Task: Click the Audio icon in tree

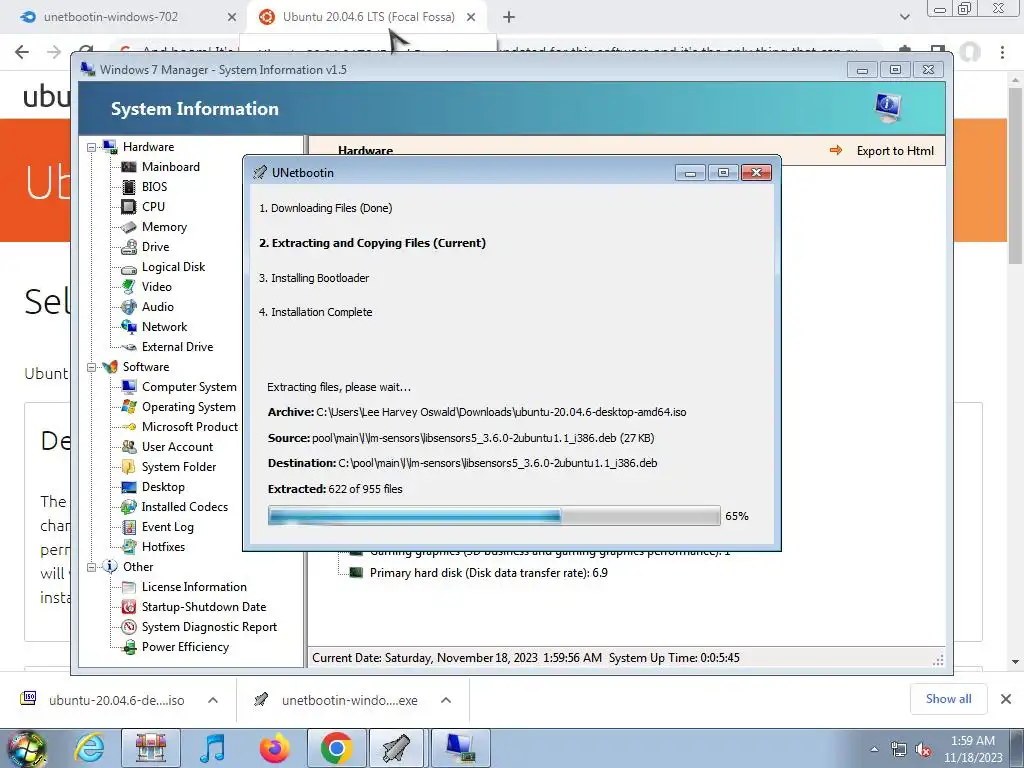Action: pos(129,307)
